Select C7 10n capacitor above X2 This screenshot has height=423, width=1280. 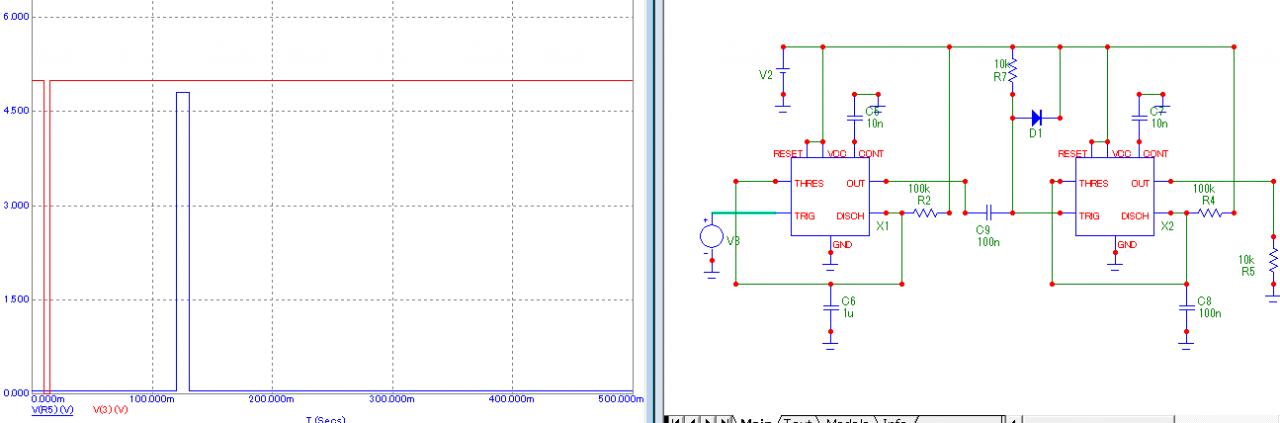pos(1138,117)
